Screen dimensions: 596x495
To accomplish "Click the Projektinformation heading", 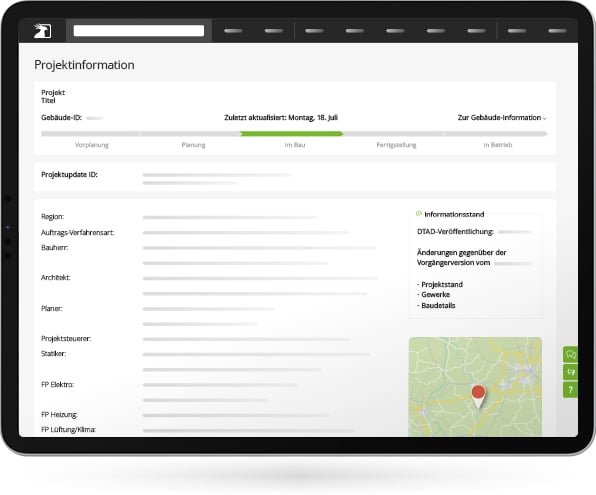I will coord(84,65).
